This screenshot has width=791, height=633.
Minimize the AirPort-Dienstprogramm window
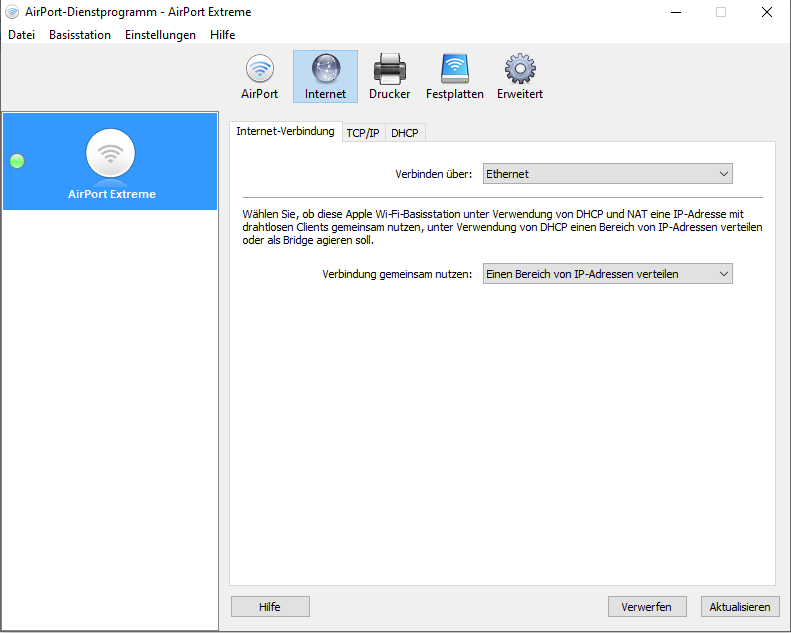coord(676,12)
